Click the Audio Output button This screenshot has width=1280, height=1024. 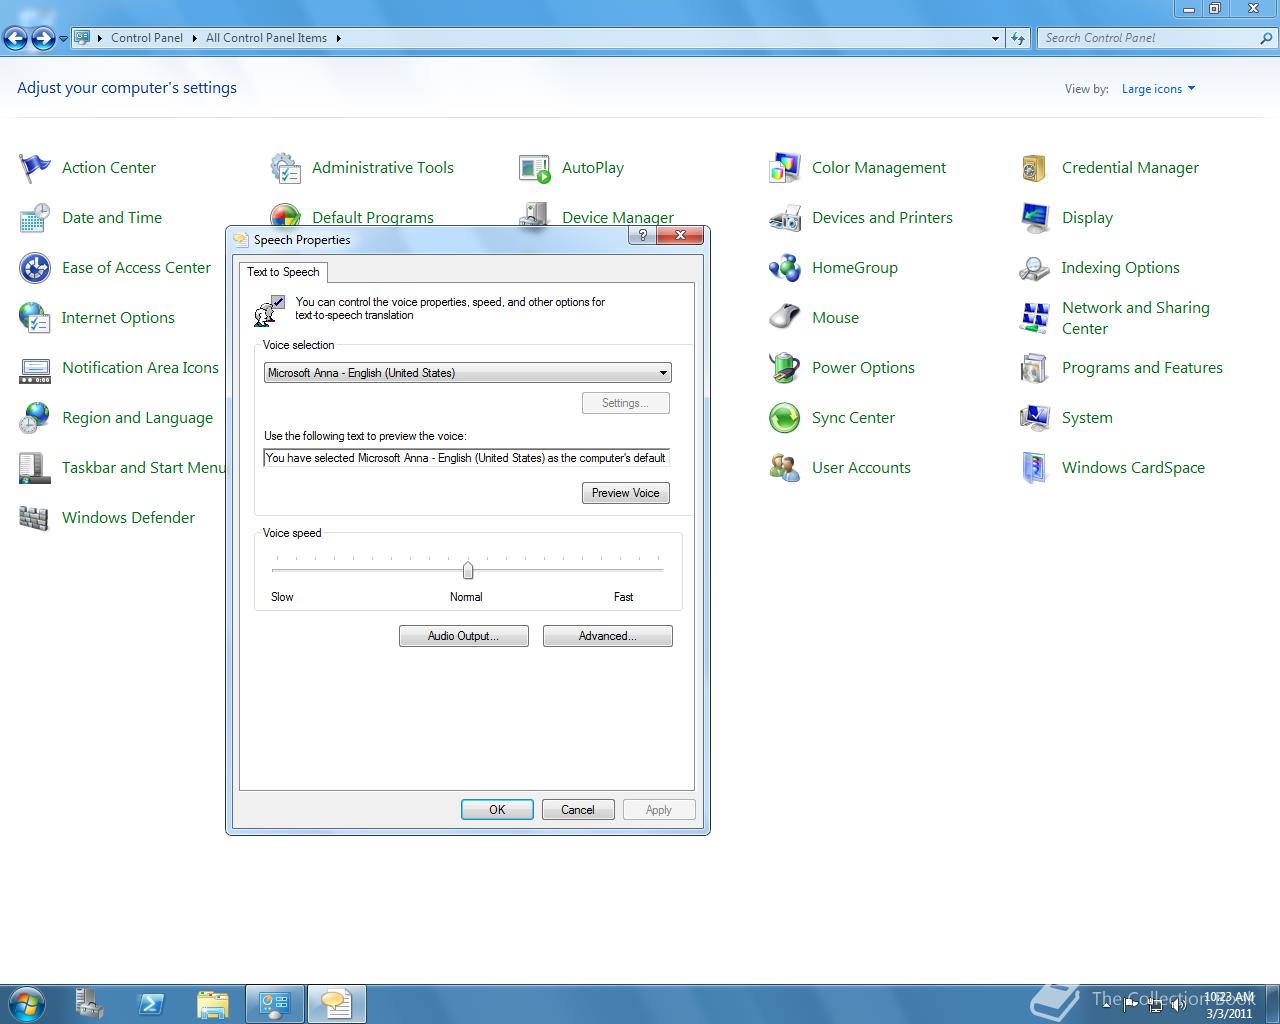pyautogui.click(x=464, y=636)
